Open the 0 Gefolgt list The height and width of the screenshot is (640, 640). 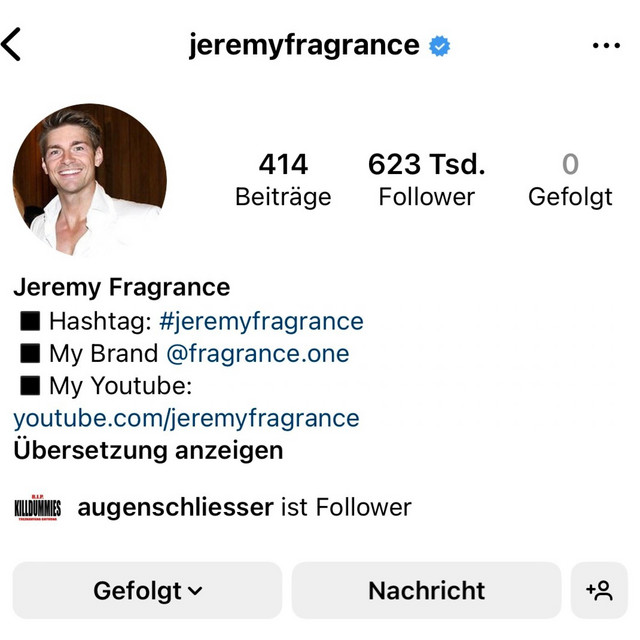pyautogui.click(x=570, y=180)
